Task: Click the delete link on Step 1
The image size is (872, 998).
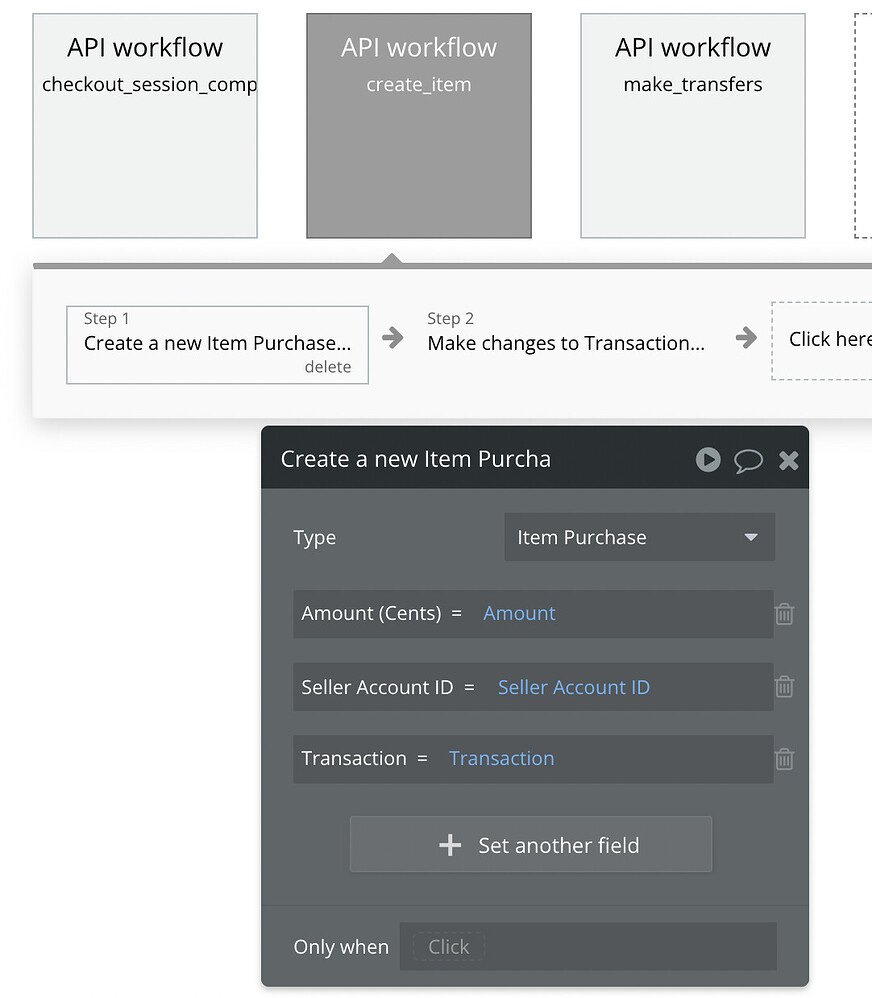Action: coord(328,367)
